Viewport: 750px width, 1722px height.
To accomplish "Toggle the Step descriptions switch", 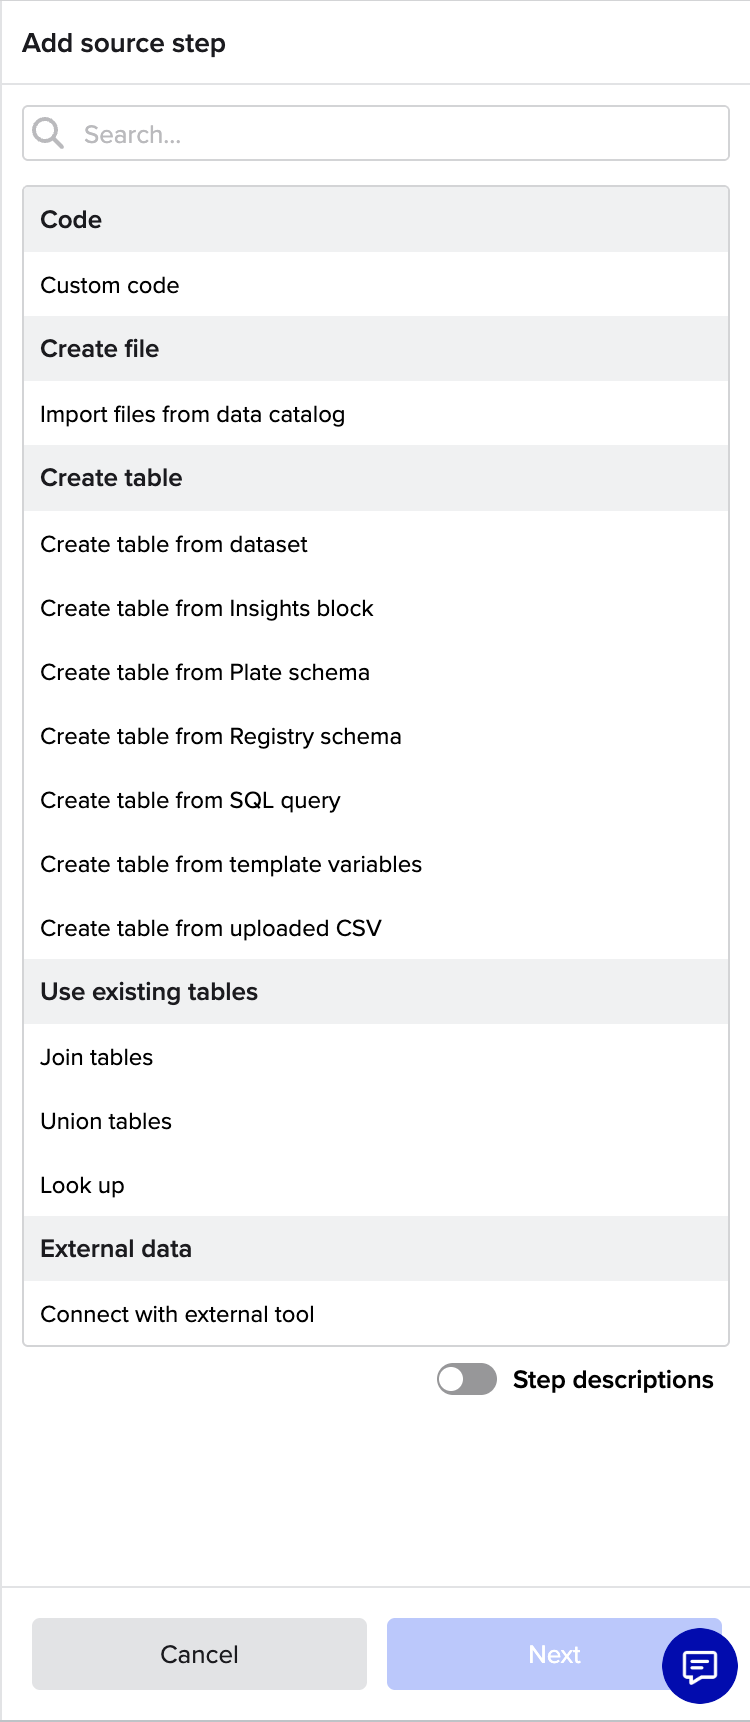I will pos(467,1379).
